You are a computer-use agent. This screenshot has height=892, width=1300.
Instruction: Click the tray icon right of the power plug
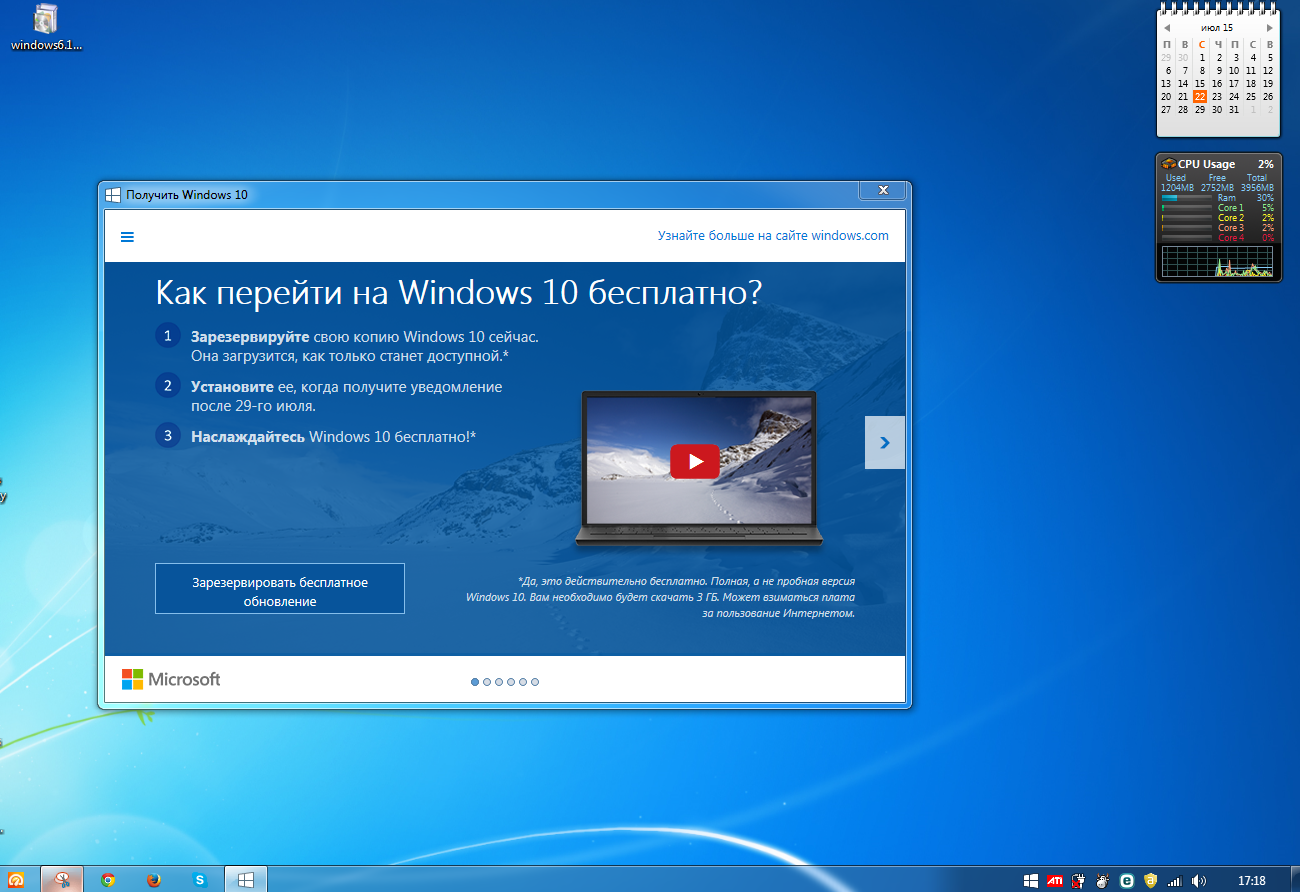(x=1103, y=881)
